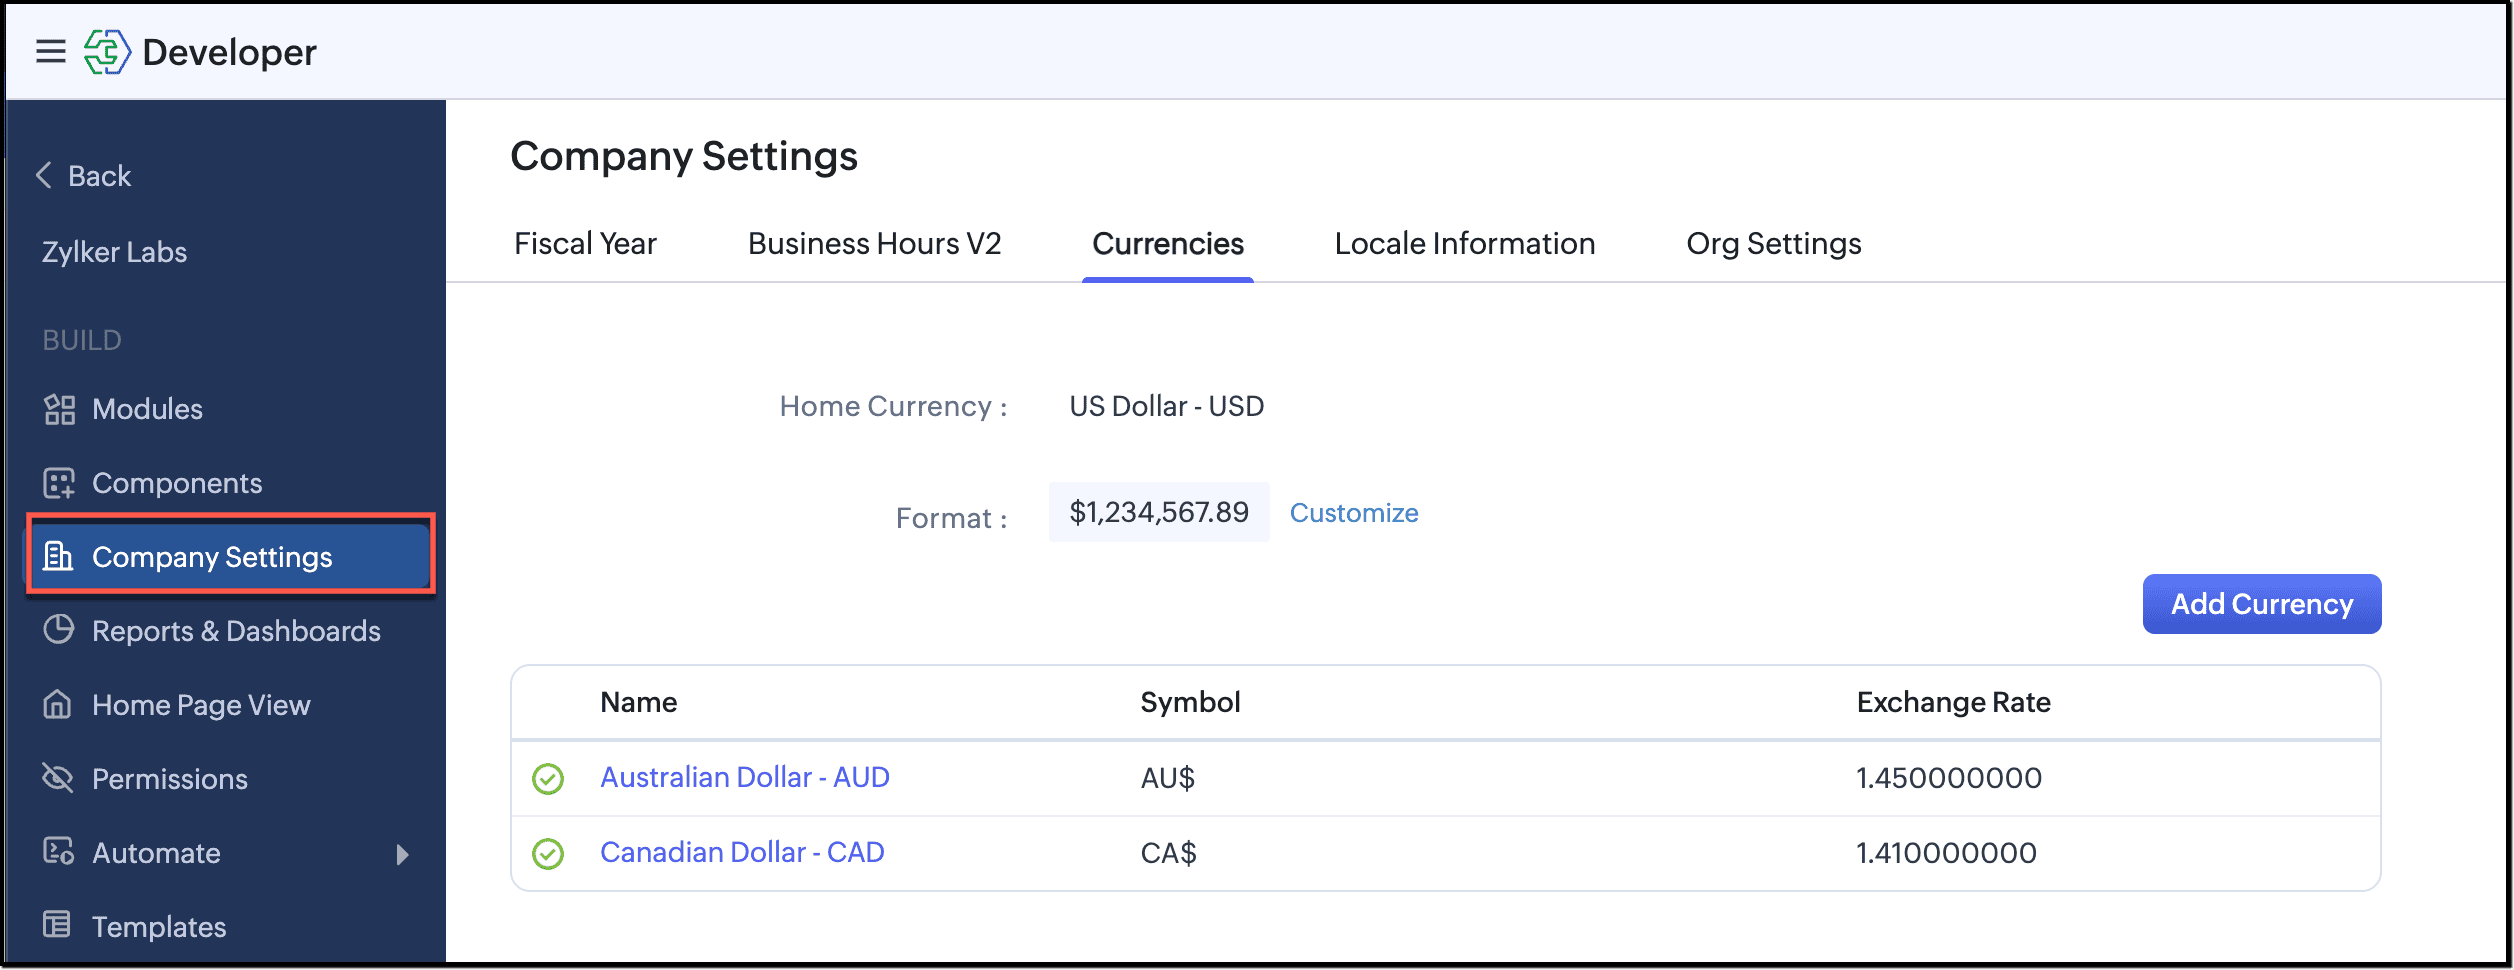
Task: Click the BUILD section label
Action: 82,340
